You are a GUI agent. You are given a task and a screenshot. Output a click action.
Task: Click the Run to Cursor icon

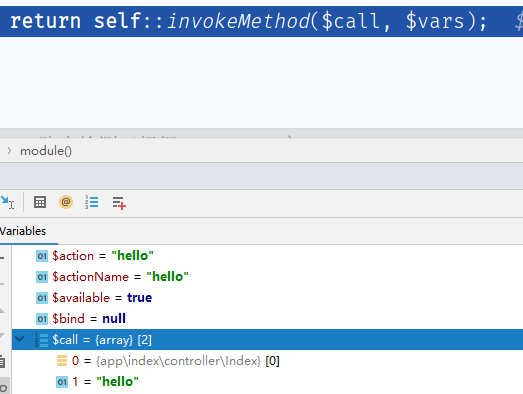coord(7,202)
